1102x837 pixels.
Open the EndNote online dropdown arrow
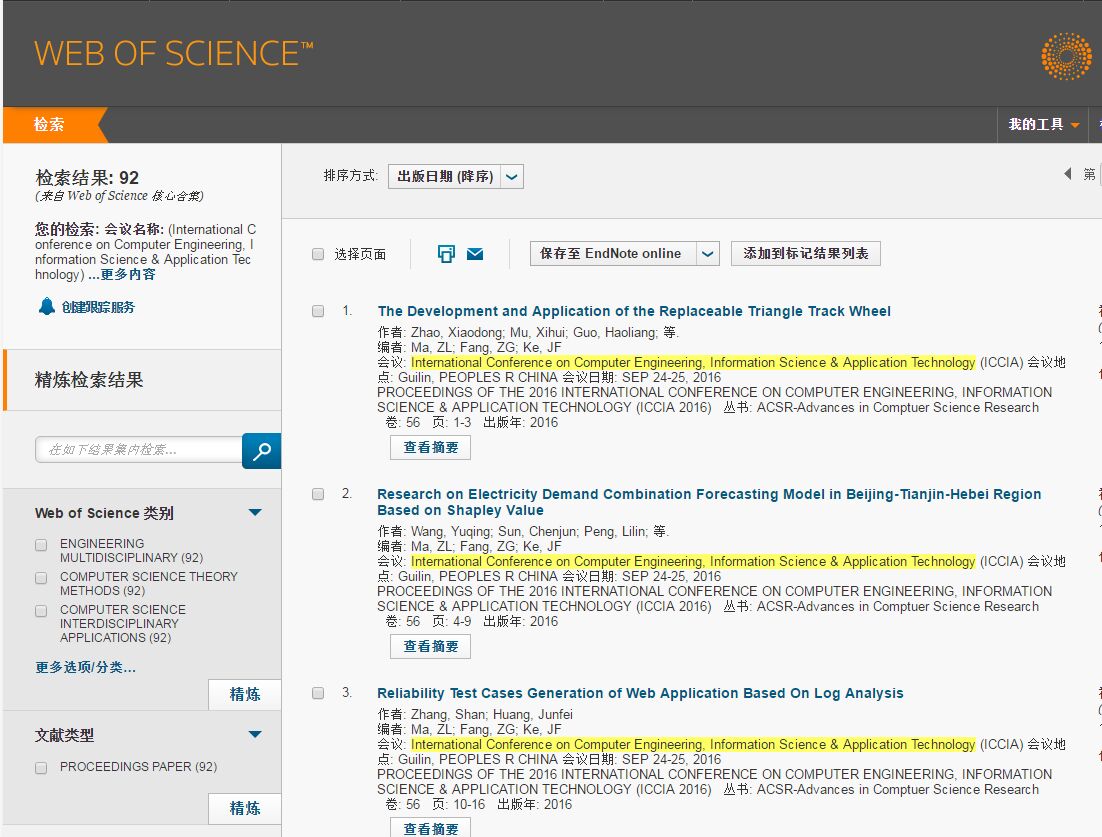point(708,254)
